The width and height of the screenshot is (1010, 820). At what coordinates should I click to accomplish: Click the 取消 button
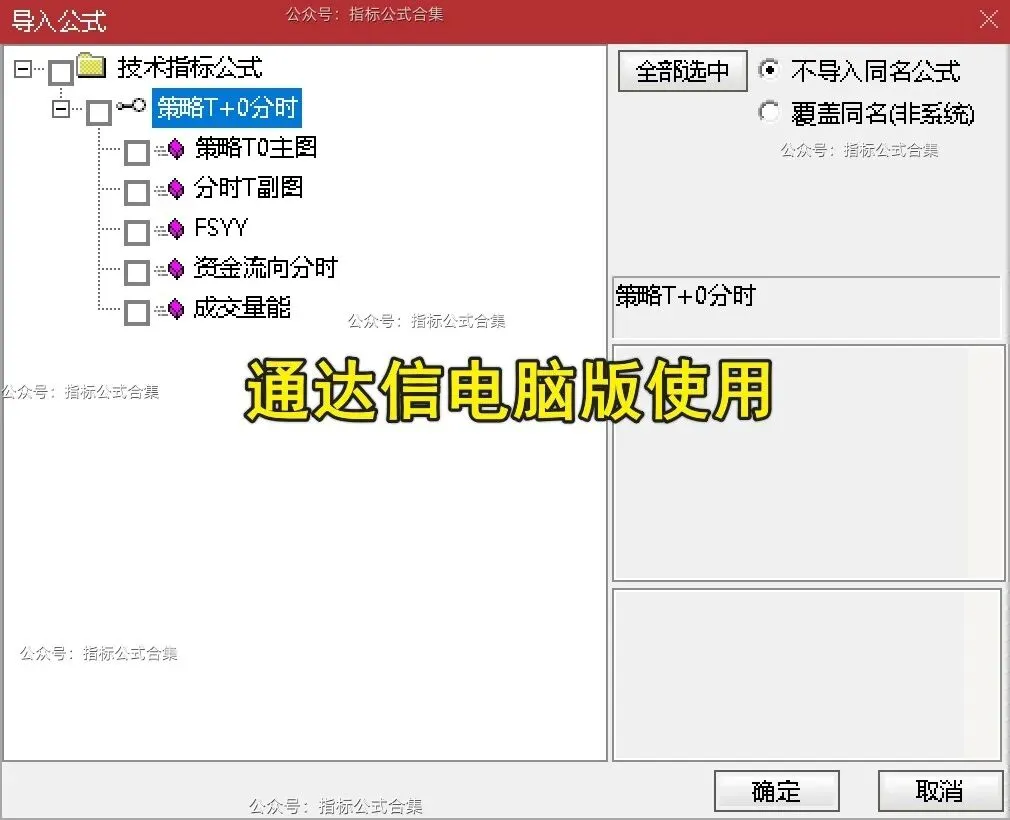(x=939, y=790)
